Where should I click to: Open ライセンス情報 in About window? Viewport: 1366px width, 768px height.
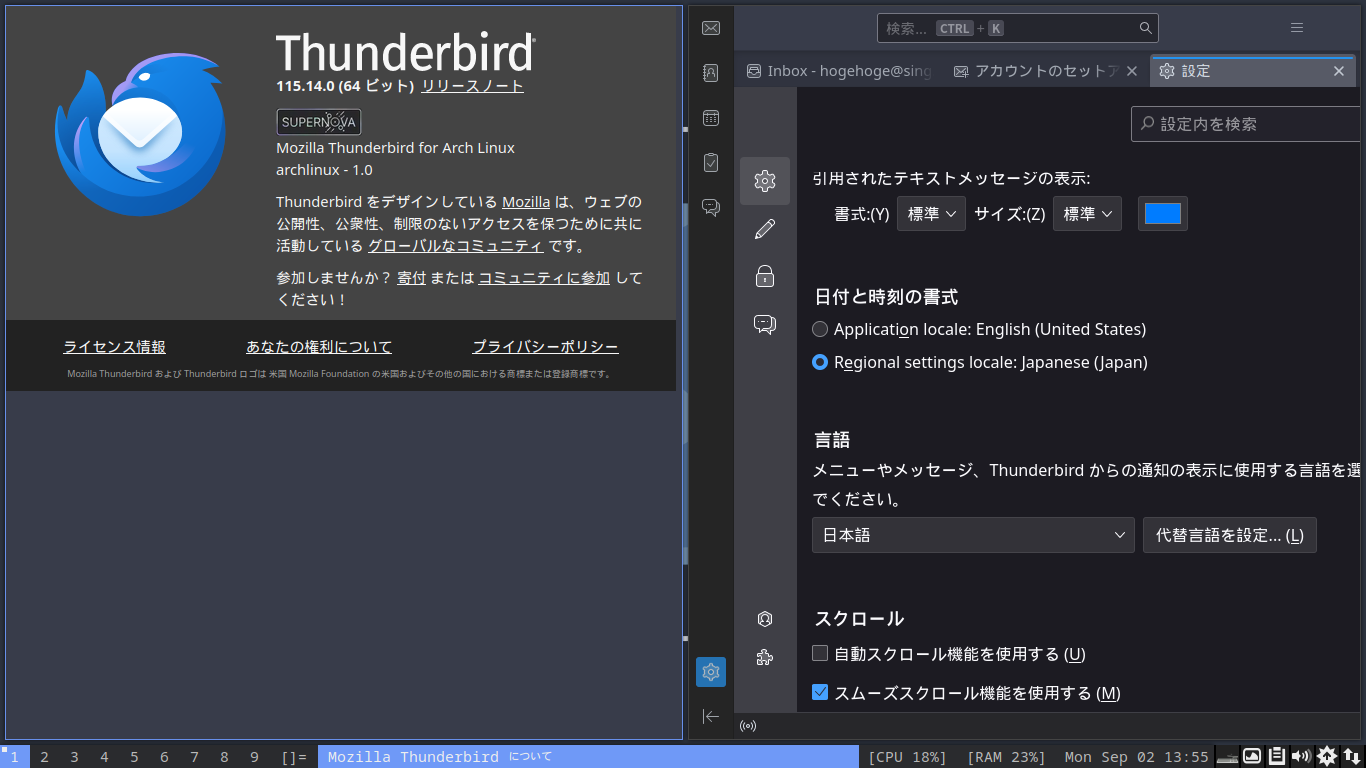pyautogui.click(x=114, y=347)
